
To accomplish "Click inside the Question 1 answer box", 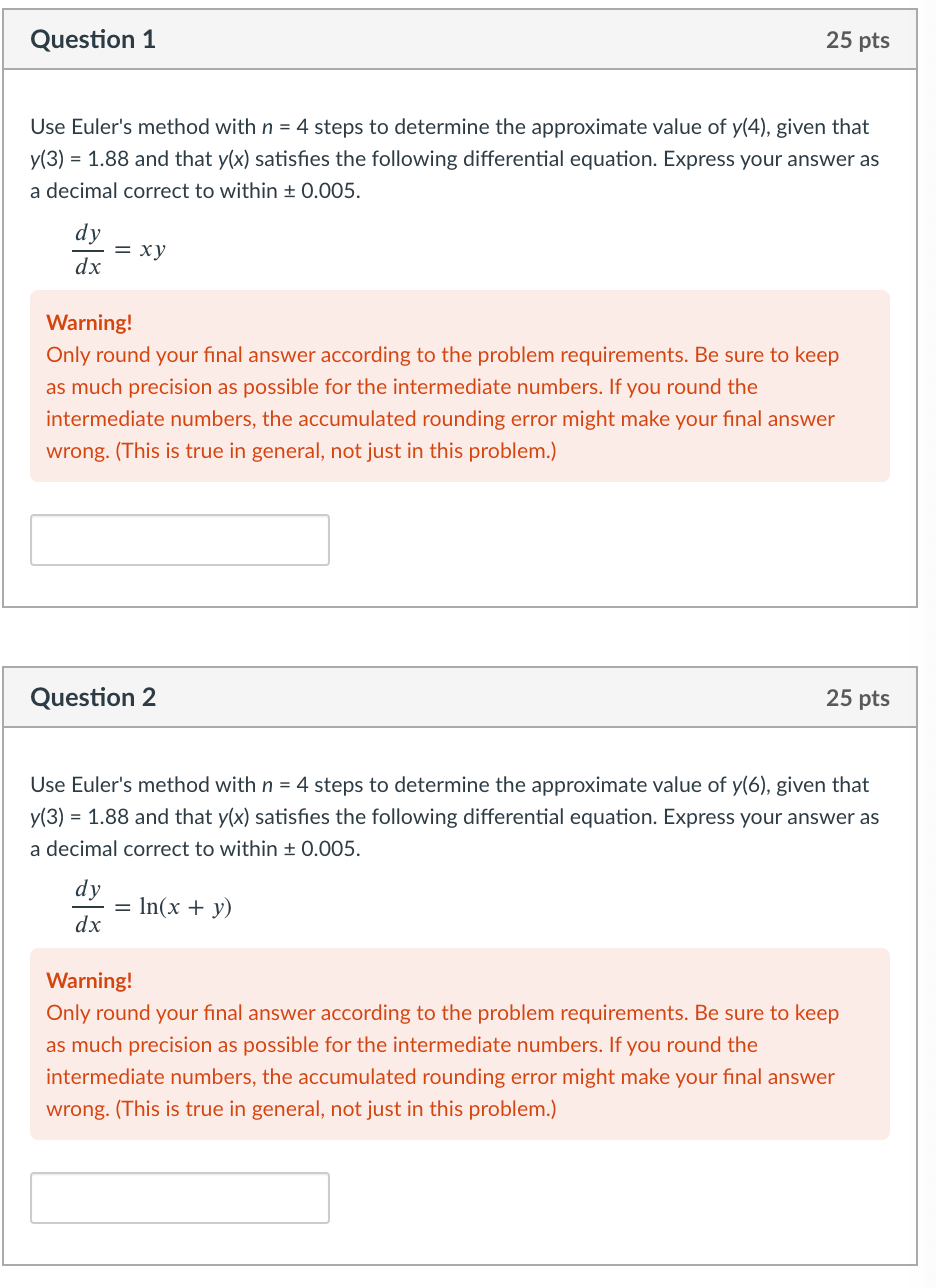I will [x=180, y=539].
